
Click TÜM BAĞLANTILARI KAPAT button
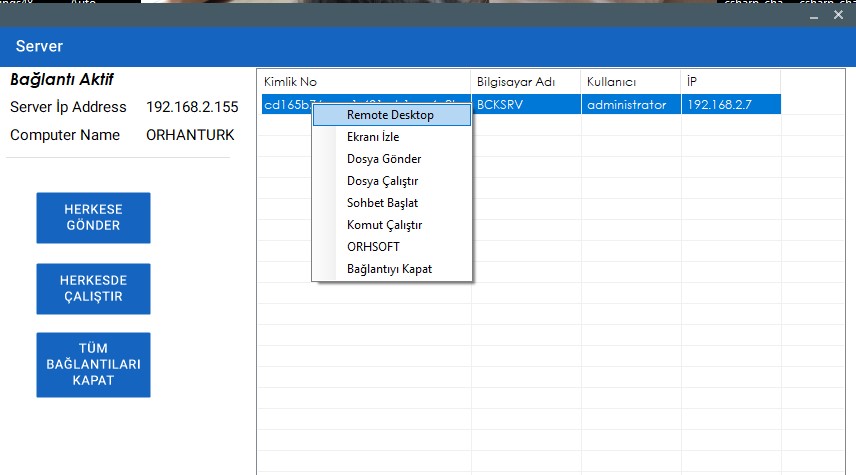coord(93,365)
